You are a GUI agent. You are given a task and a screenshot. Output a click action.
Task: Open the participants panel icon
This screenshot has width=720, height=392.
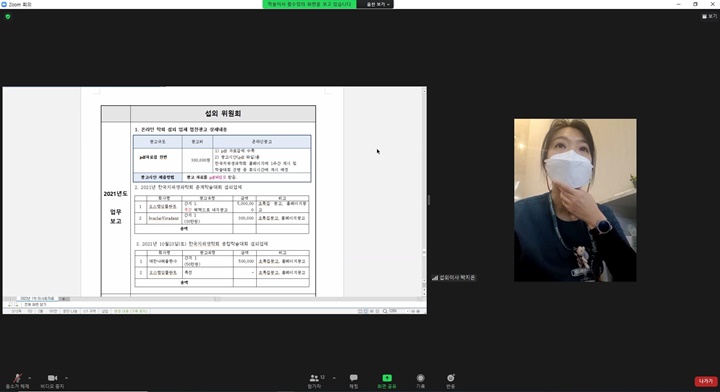point(315,378)
